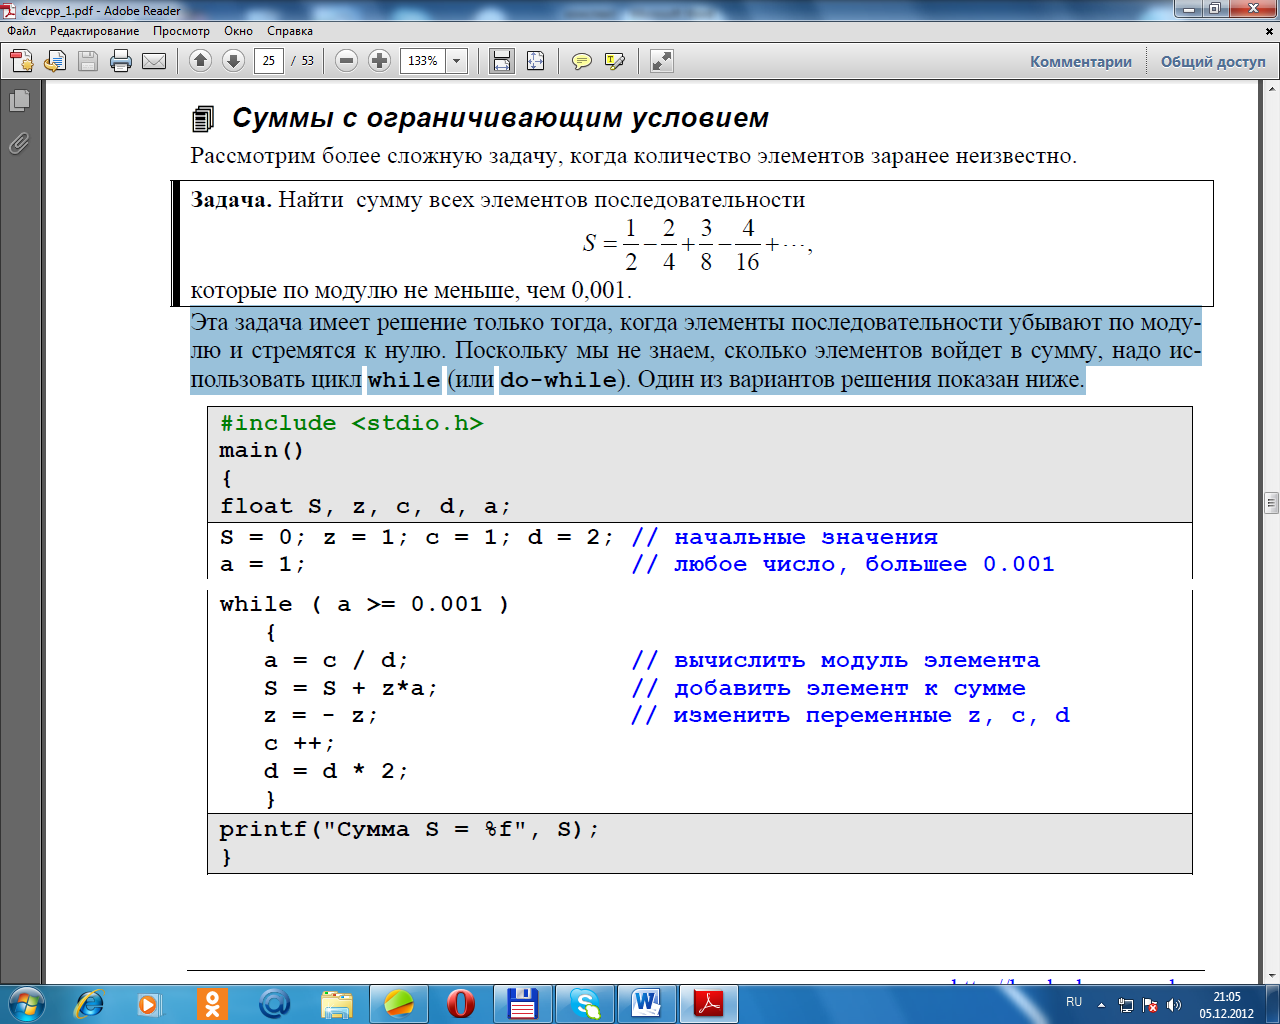Open the green-orange ball taskbar app
The width and height of the screenshot is (1280, 1024).
coord(399,1003)
